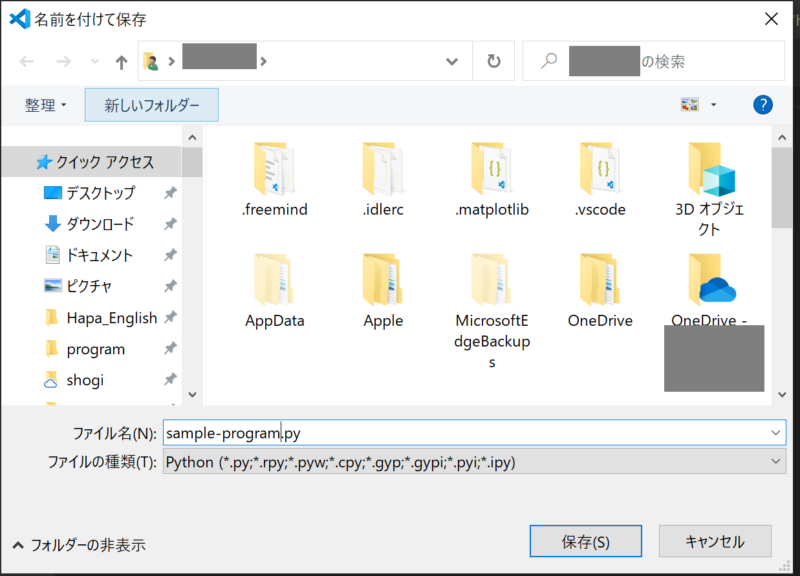Viewport: 800px width, 576px height.
Task: Expand the address bar path history dropdown
Action: [x=452, y=62]
